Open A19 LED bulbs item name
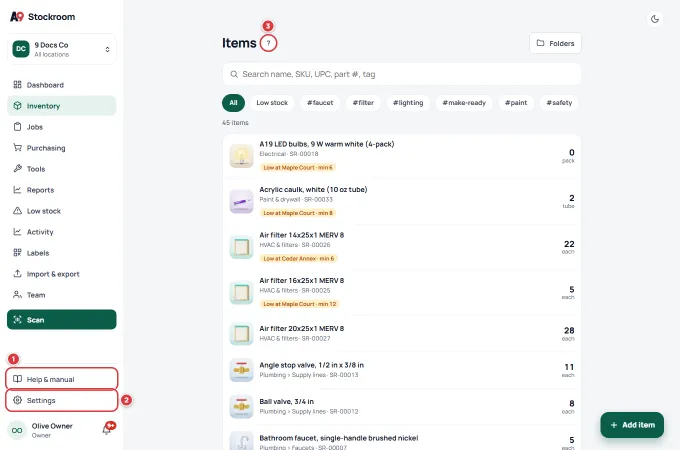This screenshot has width=680, height=450. pyautogui.click(x=327, y=144)
